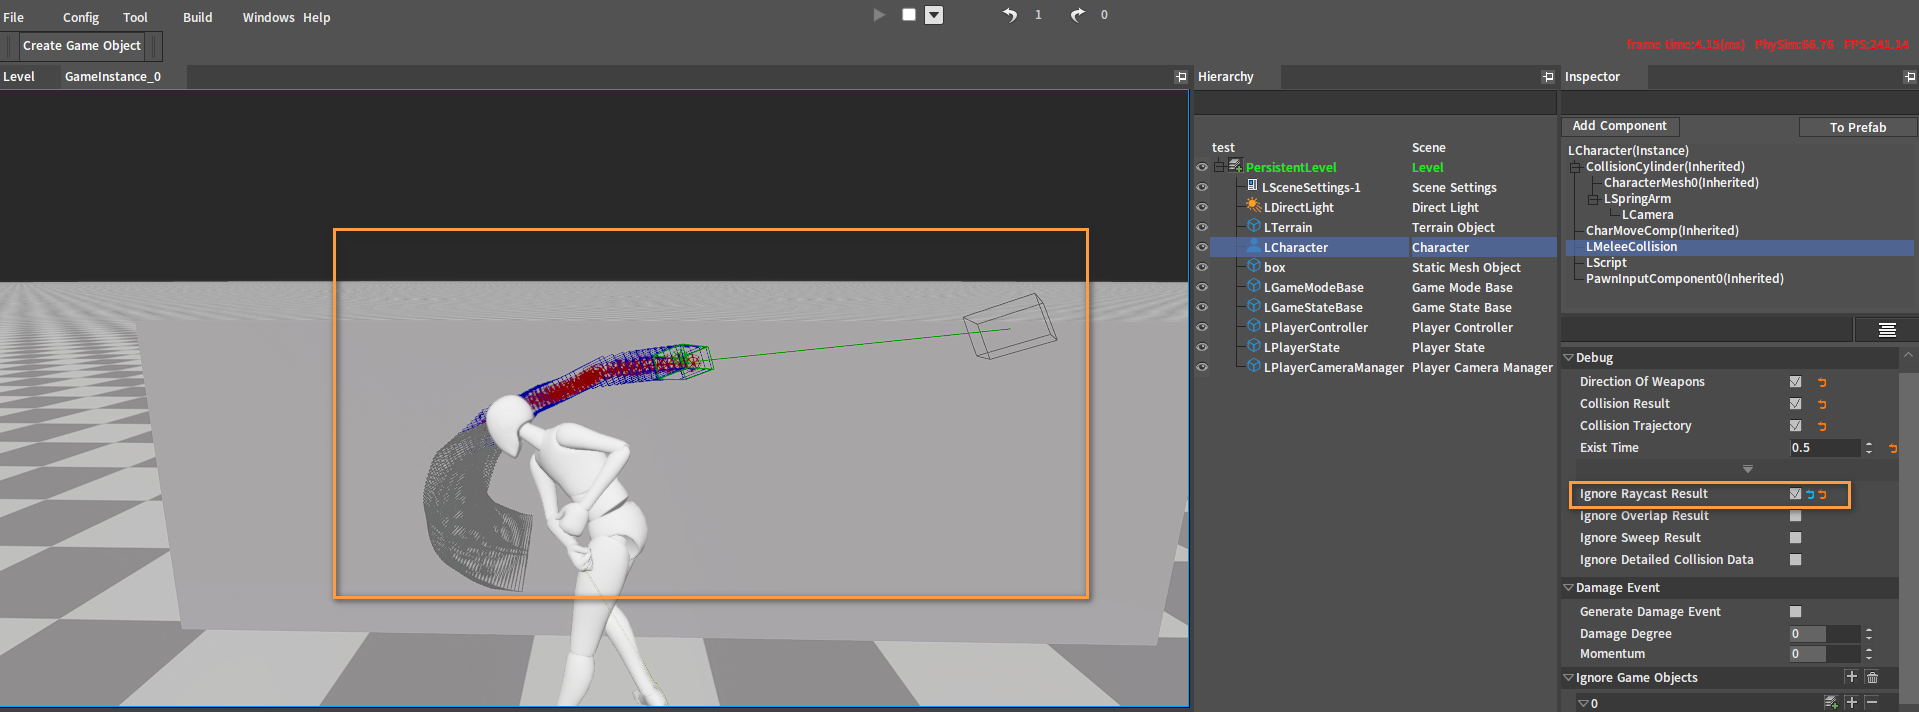Viewport: 1919px width, 712px height.
Task: Select the LCamera component
Action: pyautogui.click(x=1647, y=215)
